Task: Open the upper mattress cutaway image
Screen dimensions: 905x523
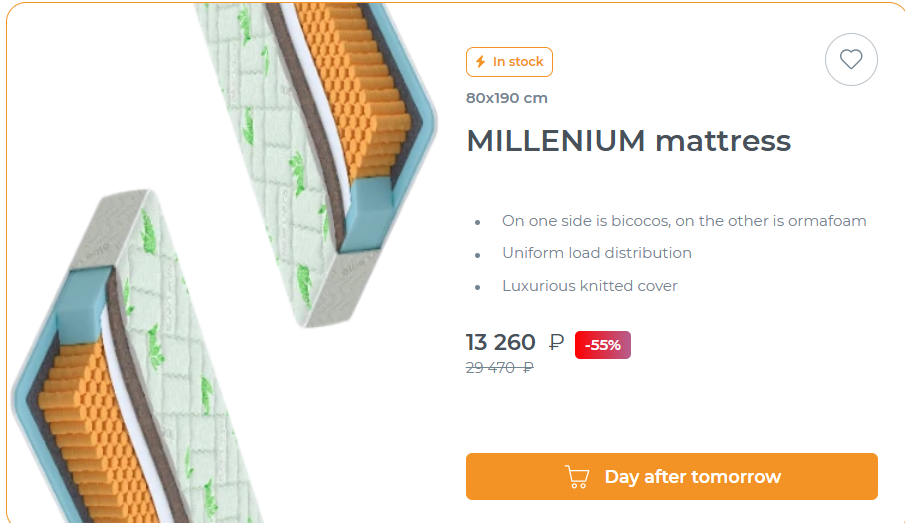Action: (316, 165)
